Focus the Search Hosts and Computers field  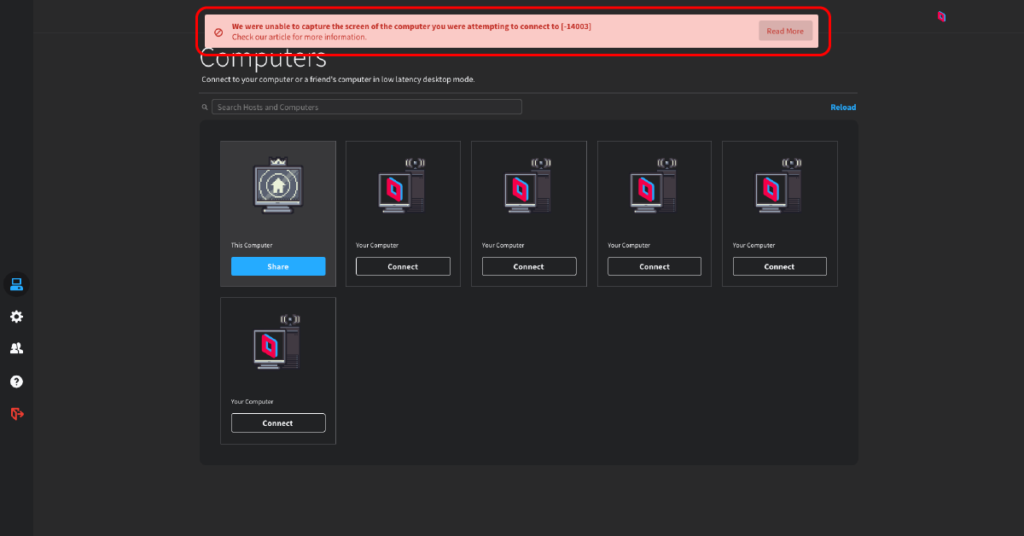pos(365,107)
